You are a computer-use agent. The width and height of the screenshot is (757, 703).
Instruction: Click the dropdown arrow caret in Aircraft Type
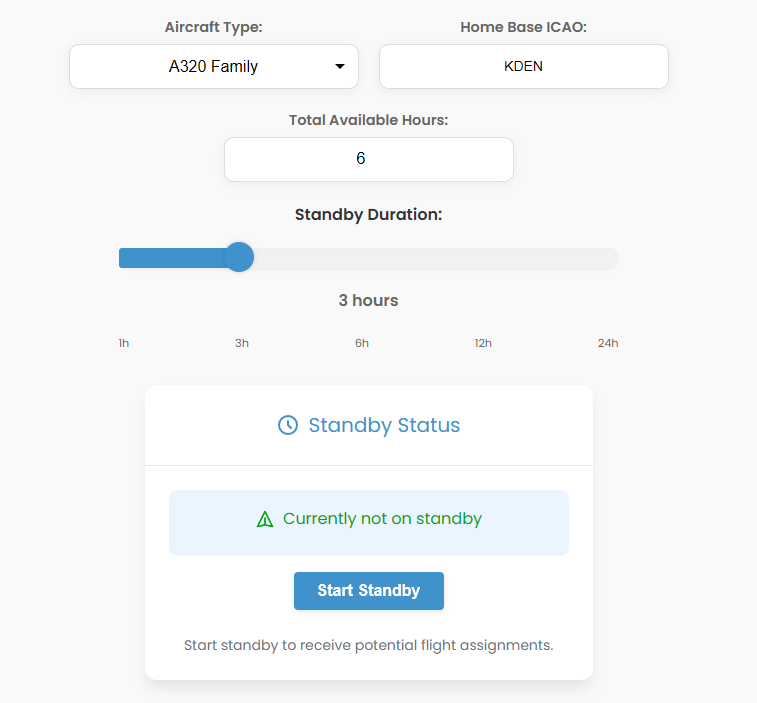340,67
